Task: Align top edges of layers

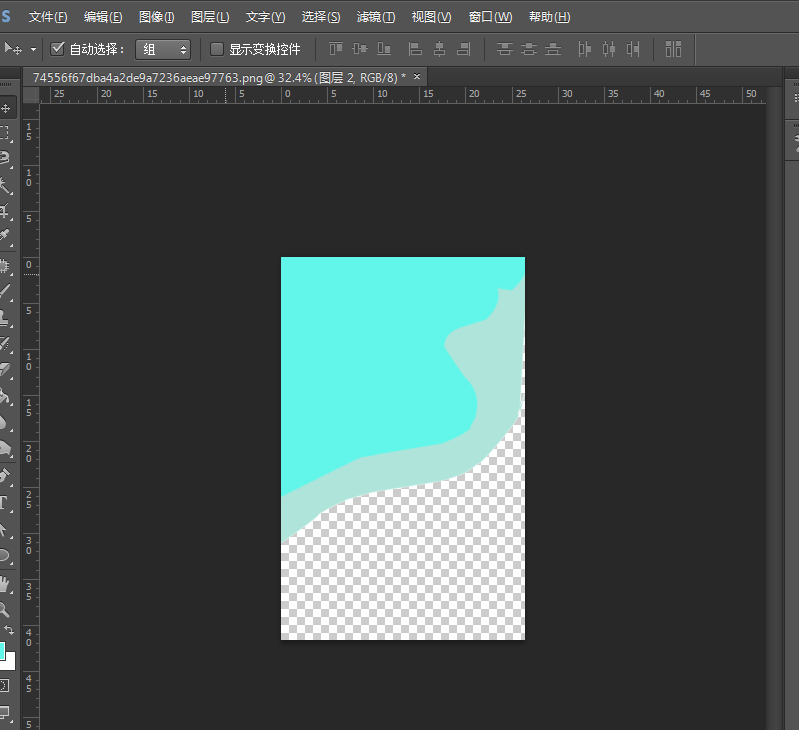Action: (x=336, y=49)
